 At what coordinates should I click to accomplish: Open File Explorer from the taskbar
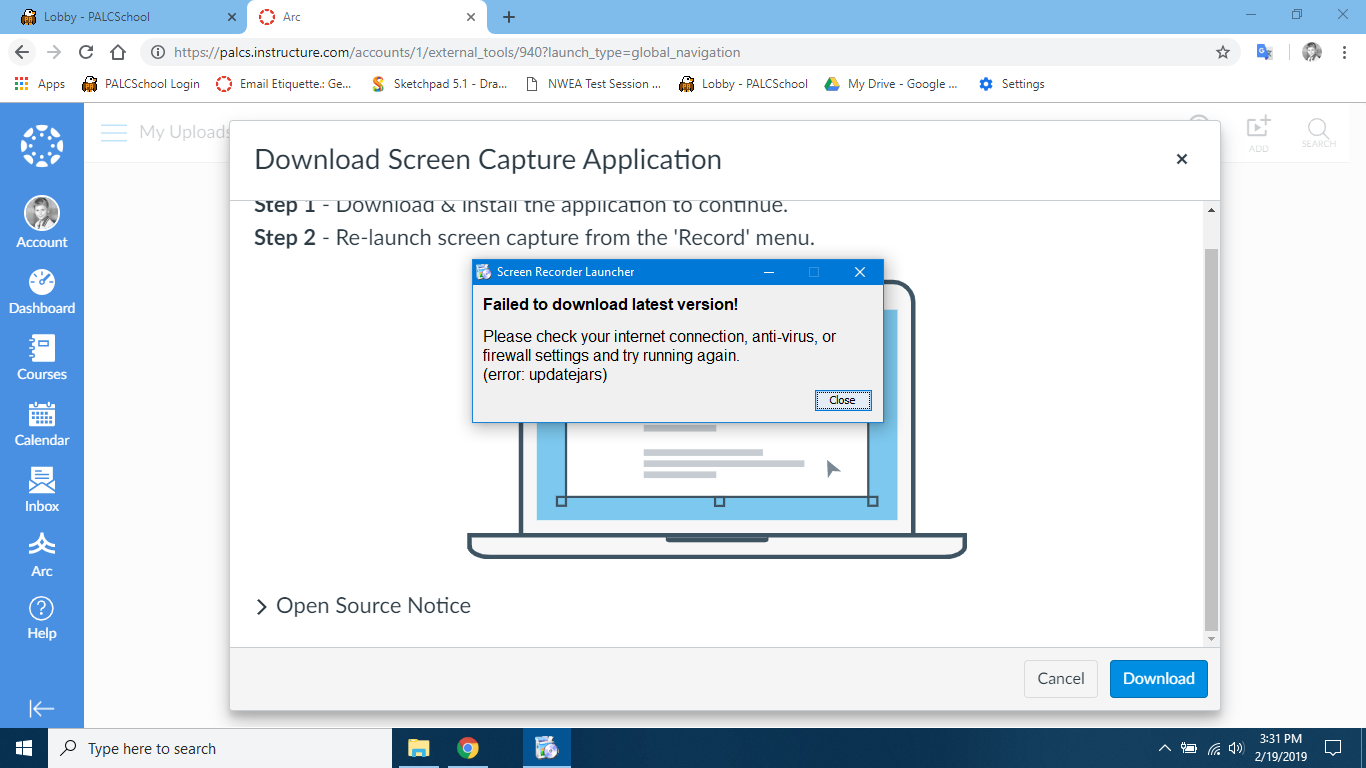[418, 748]
